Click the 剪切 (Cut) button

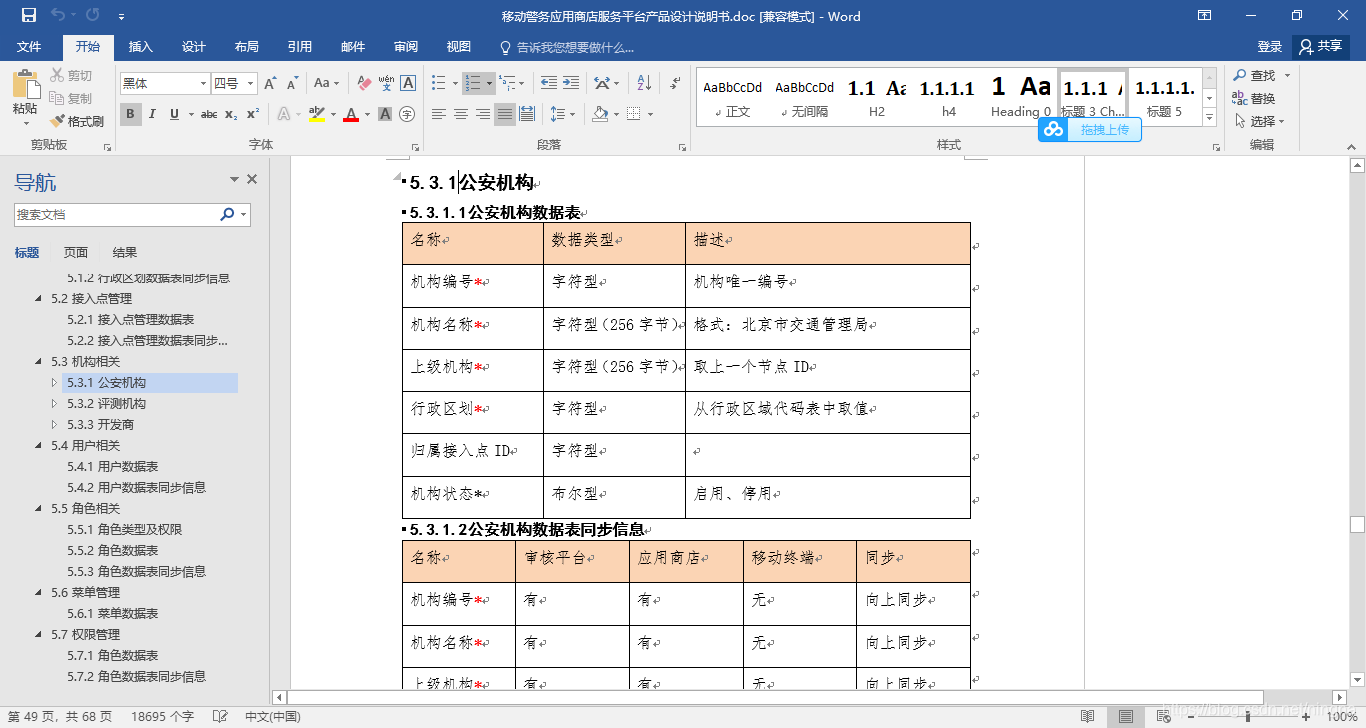(70, 75)
